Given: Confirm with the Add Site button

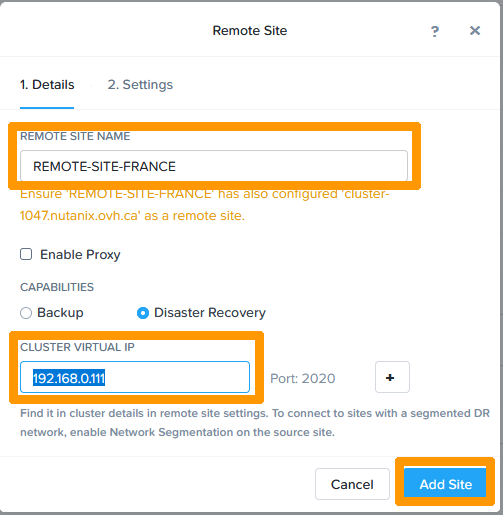Looking at the screenshot, I should point(445,484).
